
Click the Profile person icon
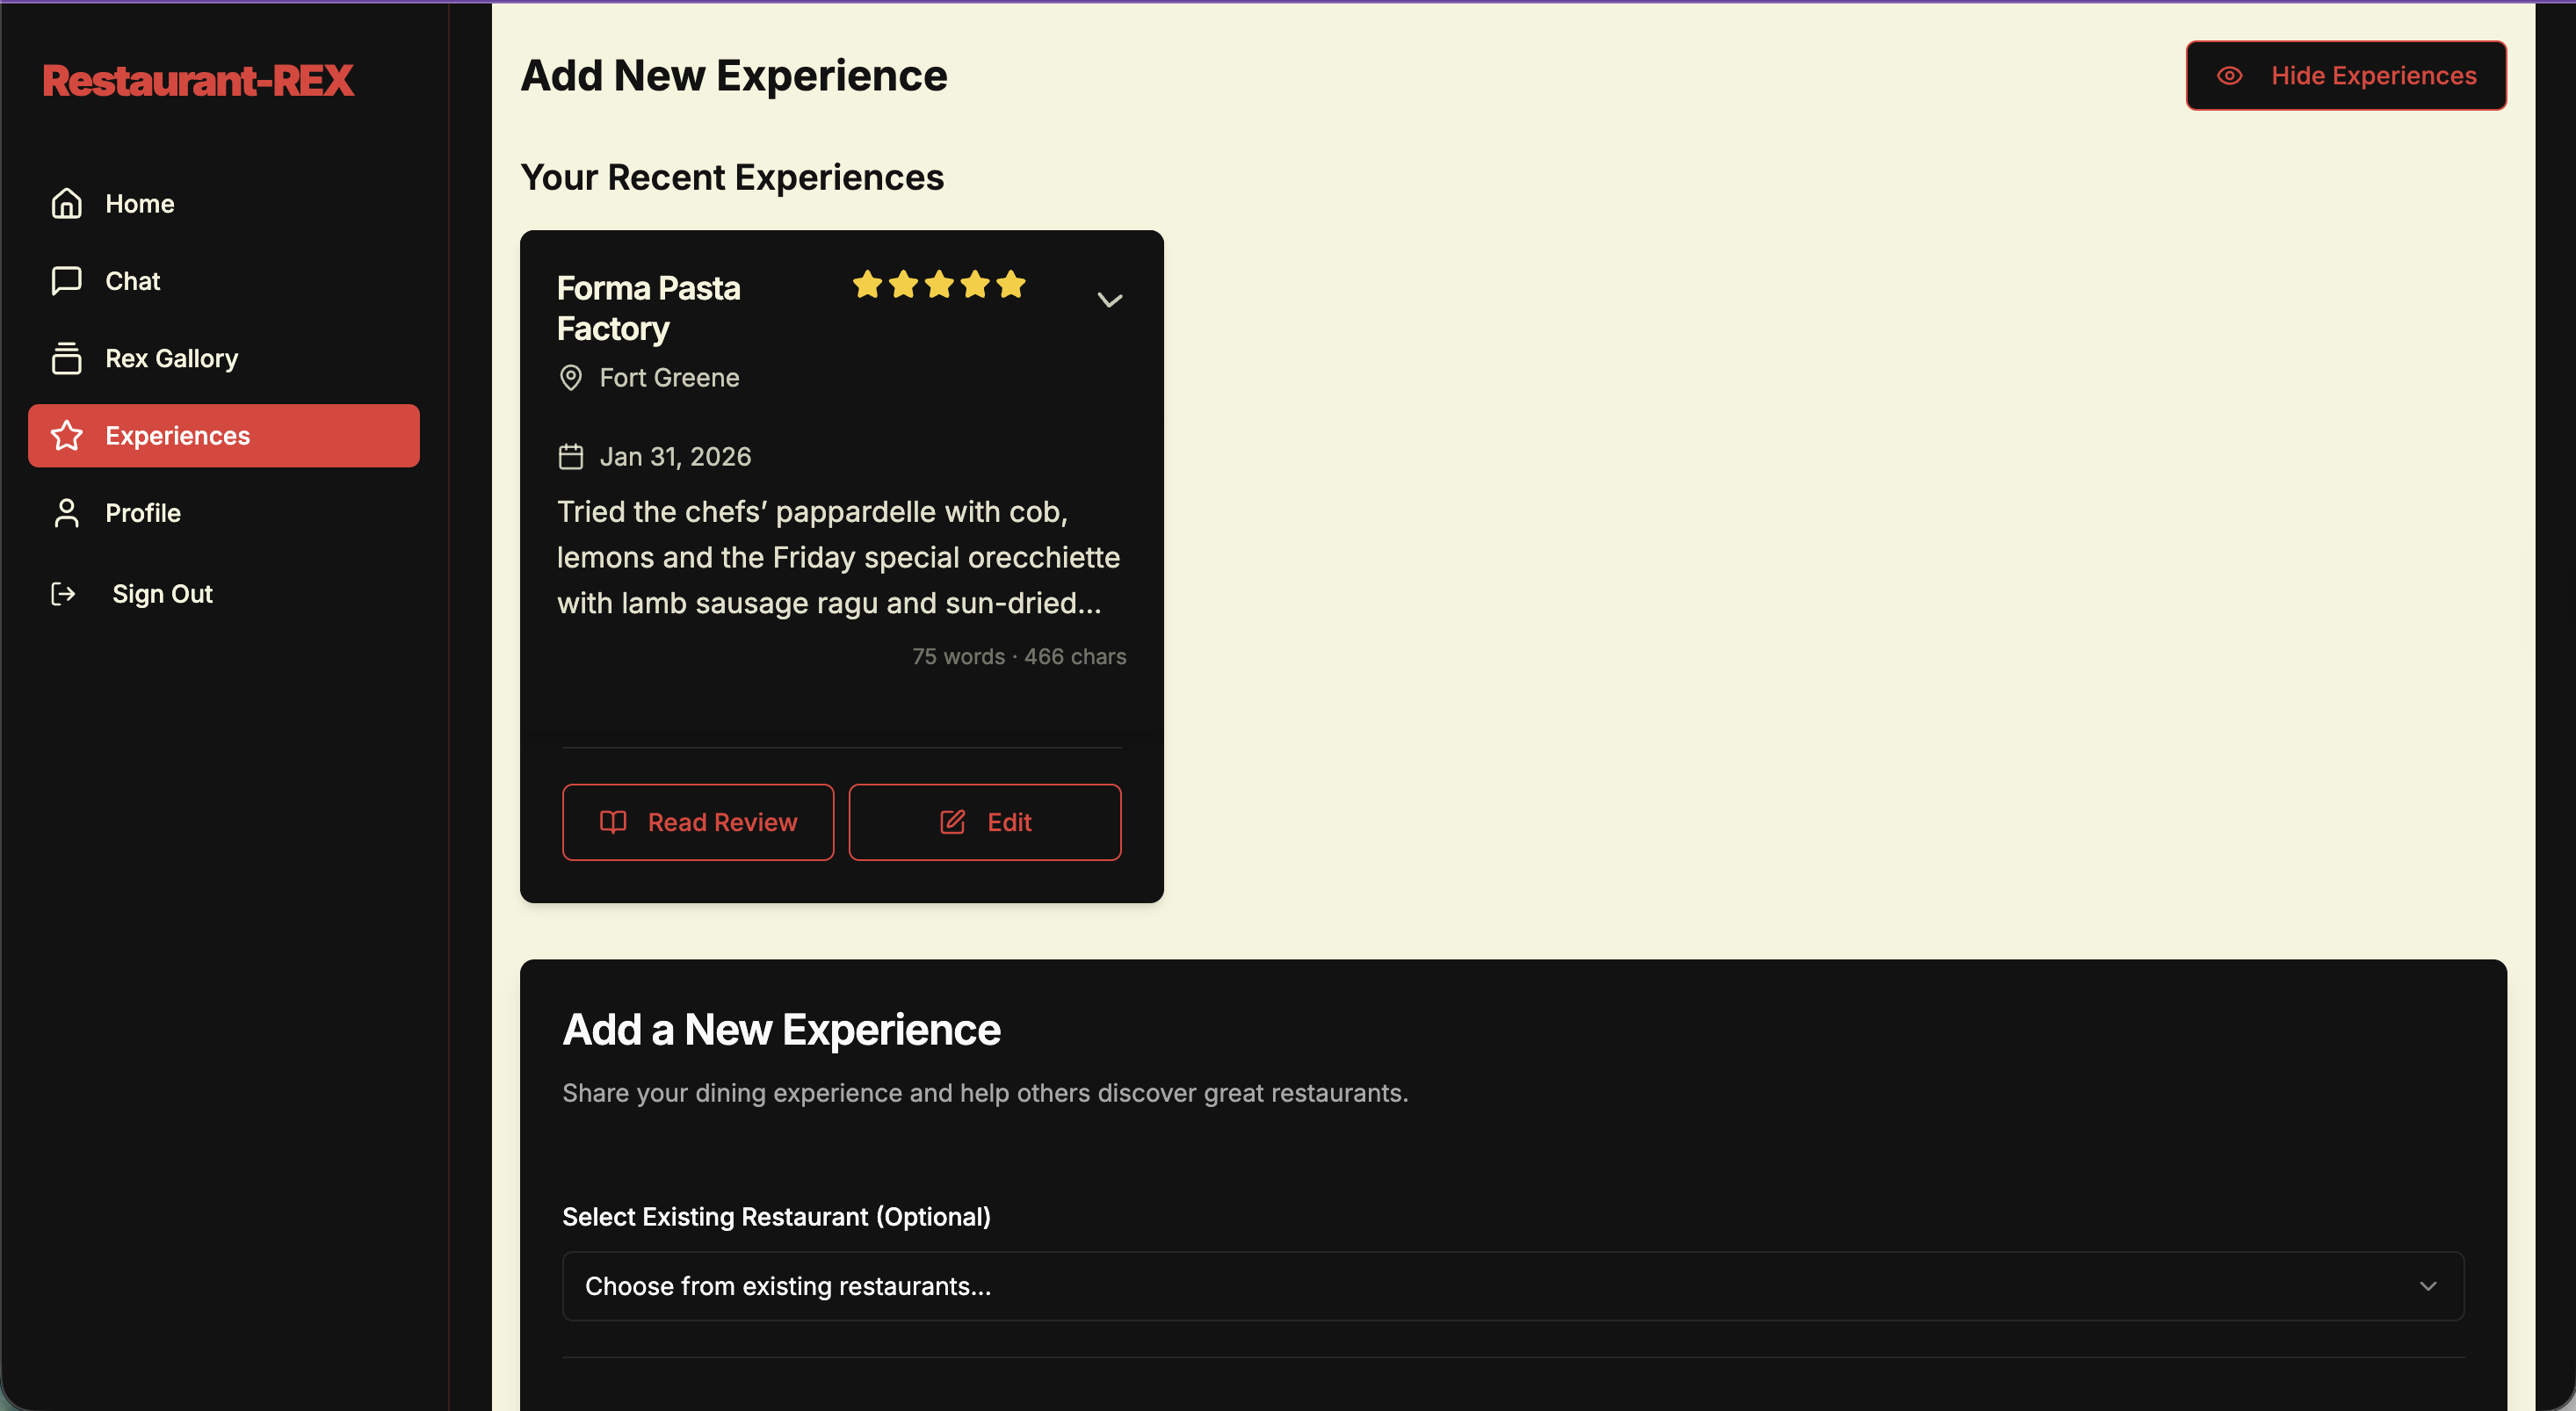coord(66,513)
